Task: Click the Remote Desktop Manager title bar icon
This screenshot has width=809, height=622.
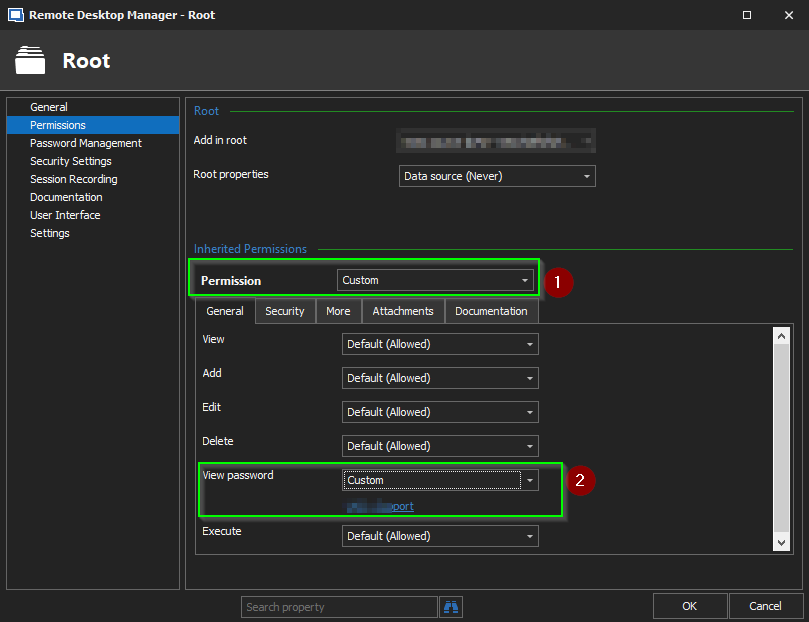Action: coord(15,15)
